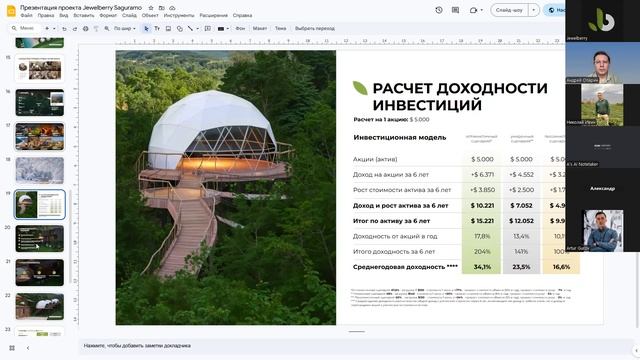Switch to grid view icon

[x=12, y=348]
